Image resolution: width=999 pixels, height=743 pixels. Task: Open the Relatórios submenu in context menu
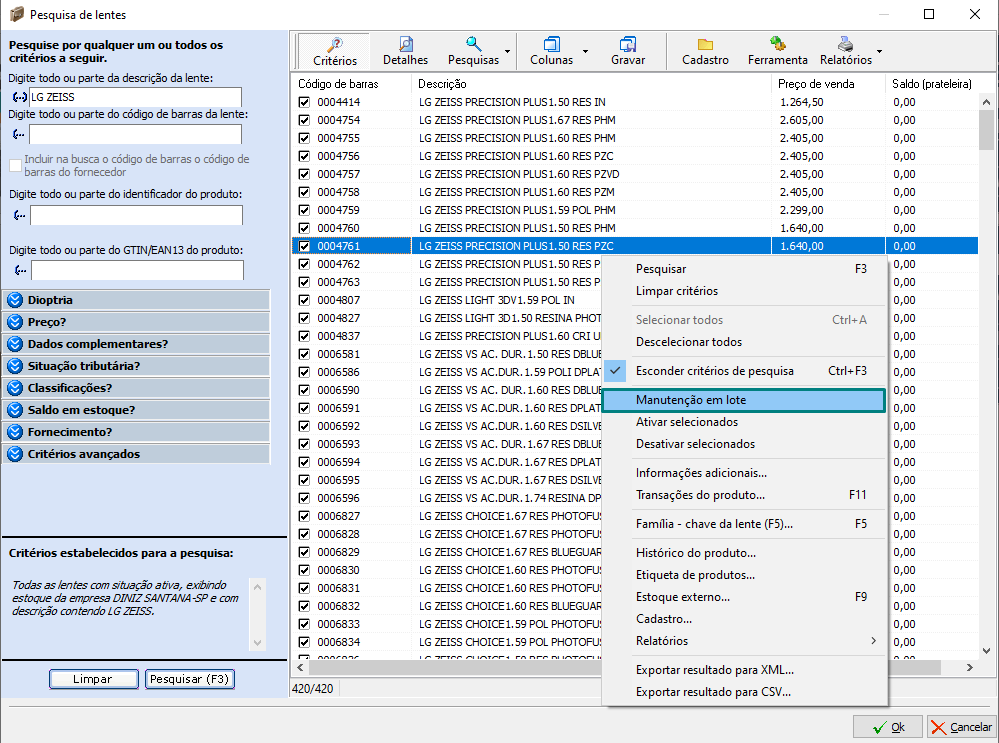point(744,641)
